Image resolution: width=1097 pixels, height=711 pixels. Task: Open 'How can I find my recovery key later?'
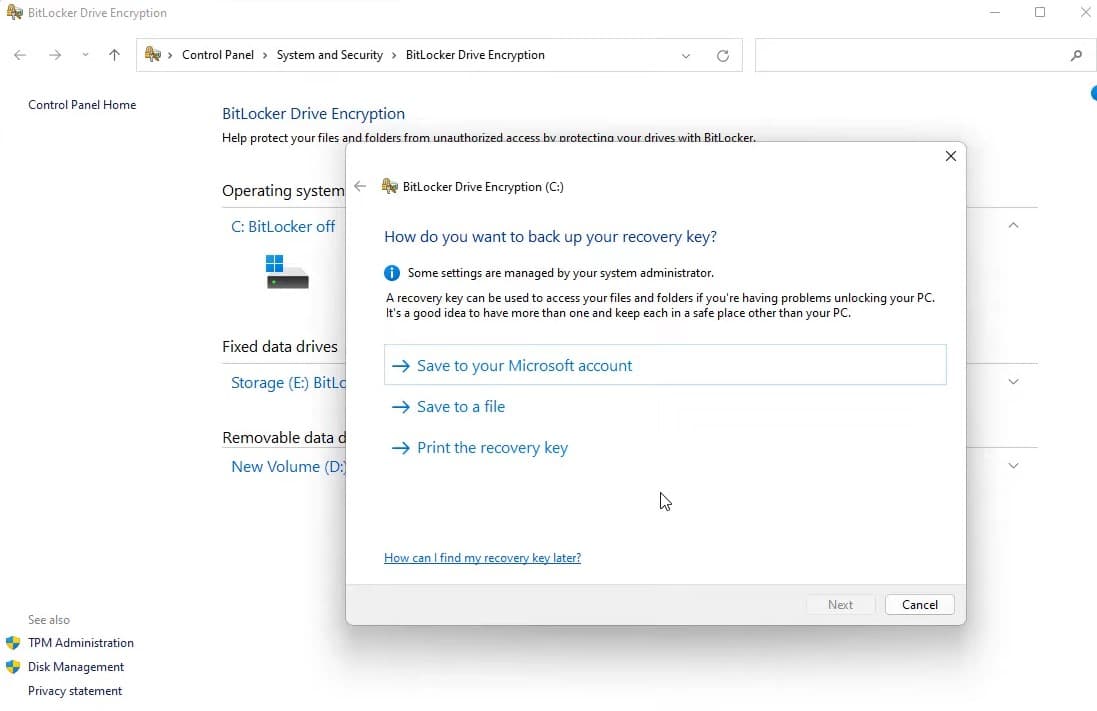pyautogui.click(x=482, y=558)
